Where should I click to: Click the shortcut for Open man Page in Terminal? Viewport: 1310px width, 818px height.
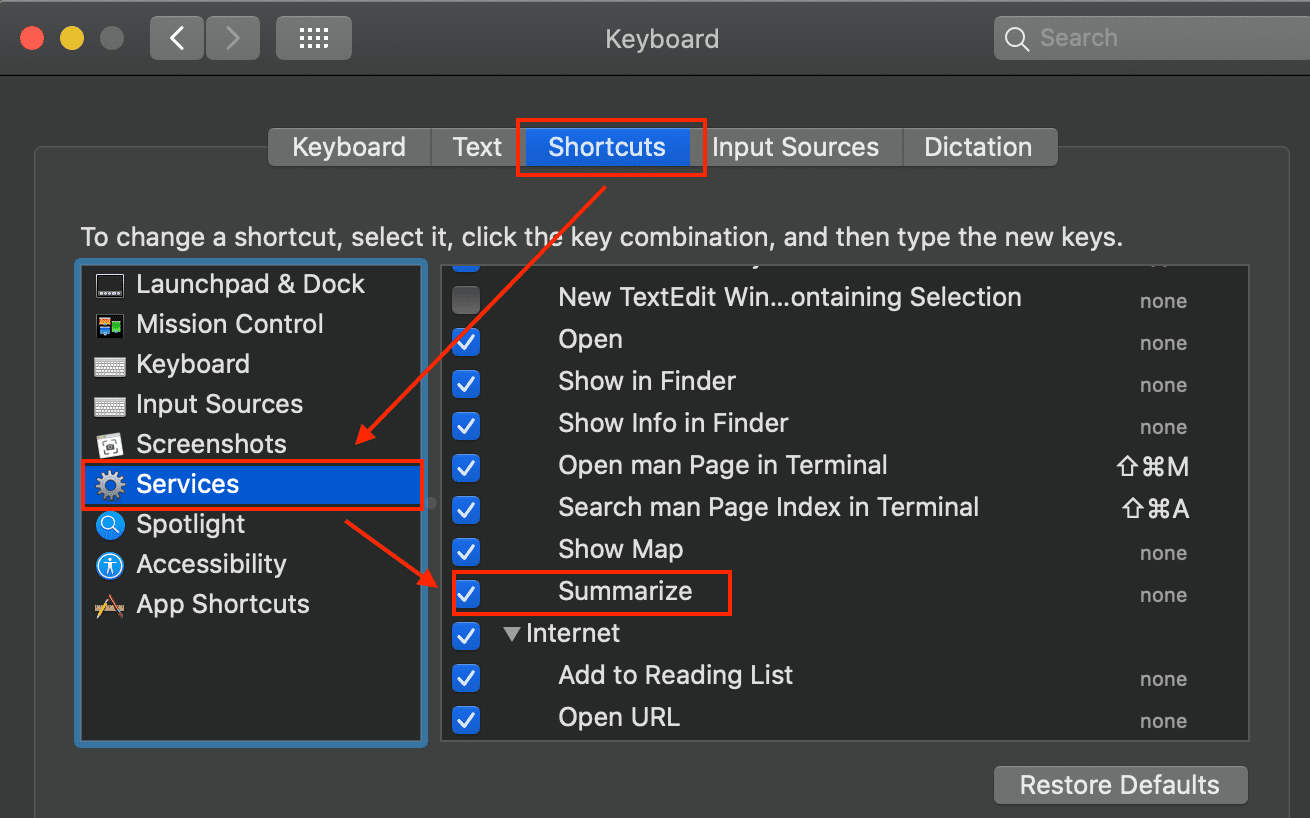pyautogui.click(x=1152, y=467)
